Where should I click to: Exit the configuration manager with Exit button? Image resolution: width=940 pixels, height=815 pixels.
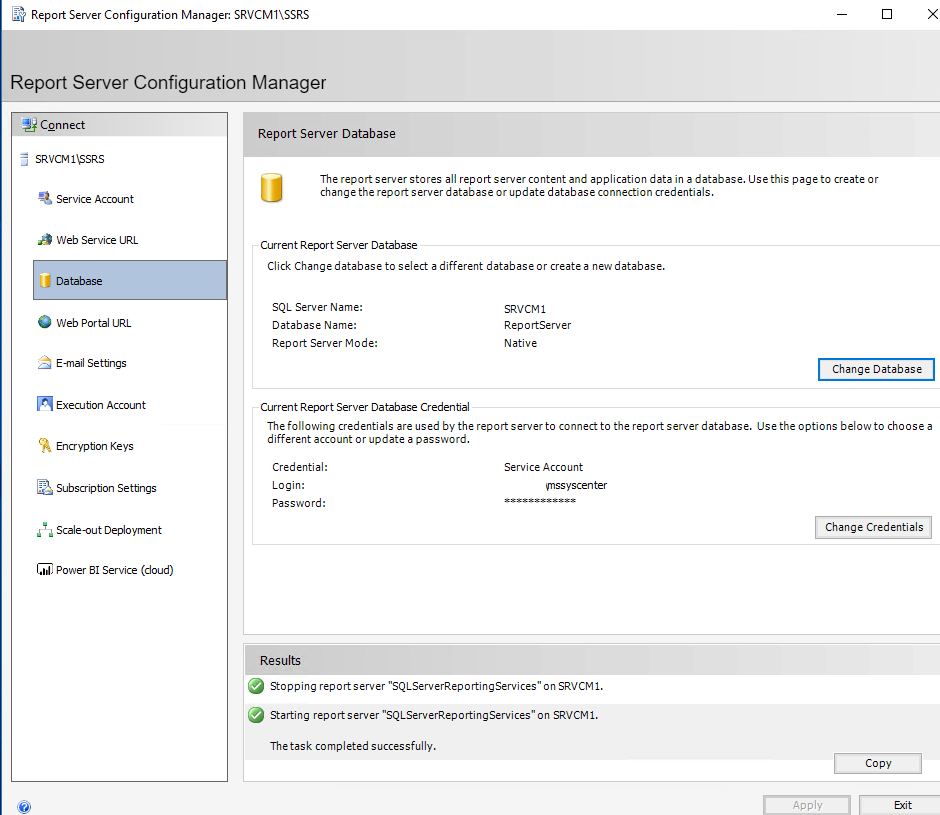[x=902, y=805]
